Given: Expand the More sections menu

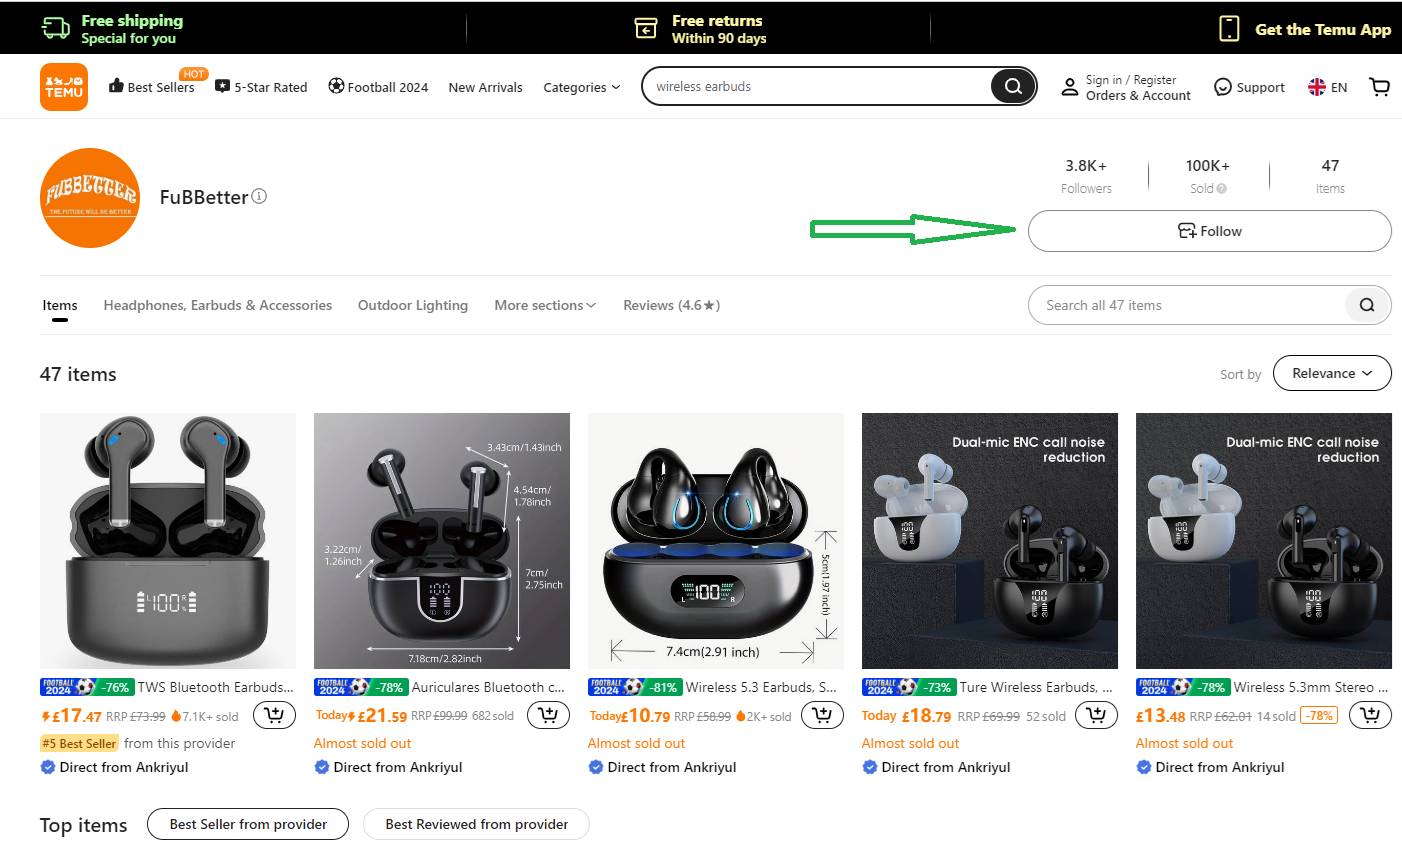Looking at the screenshot, I should (x=544, y=305).
